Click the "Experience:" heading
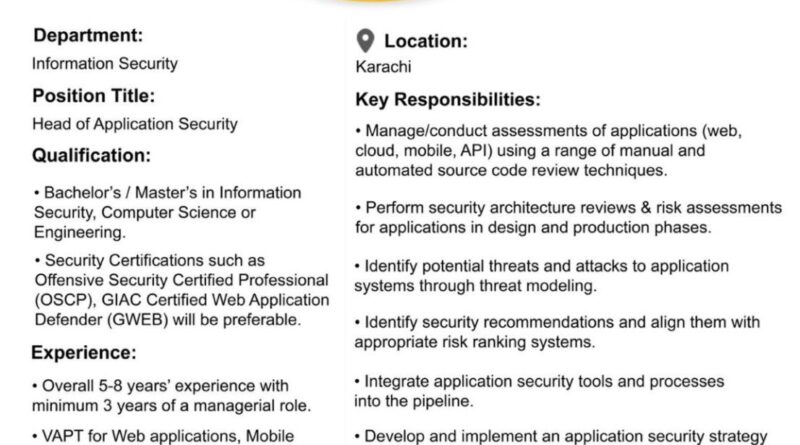 [84, 353]
